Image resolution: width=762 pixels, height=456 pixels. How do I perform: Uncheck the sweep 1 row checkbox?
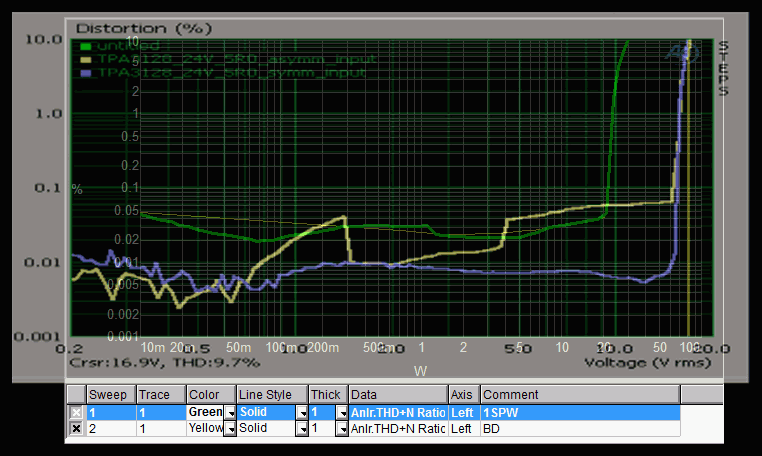(76, 412)
